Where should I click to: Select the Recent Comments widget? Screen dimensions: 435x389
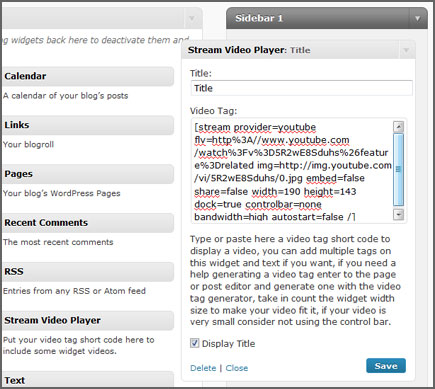tap(88, 223)
